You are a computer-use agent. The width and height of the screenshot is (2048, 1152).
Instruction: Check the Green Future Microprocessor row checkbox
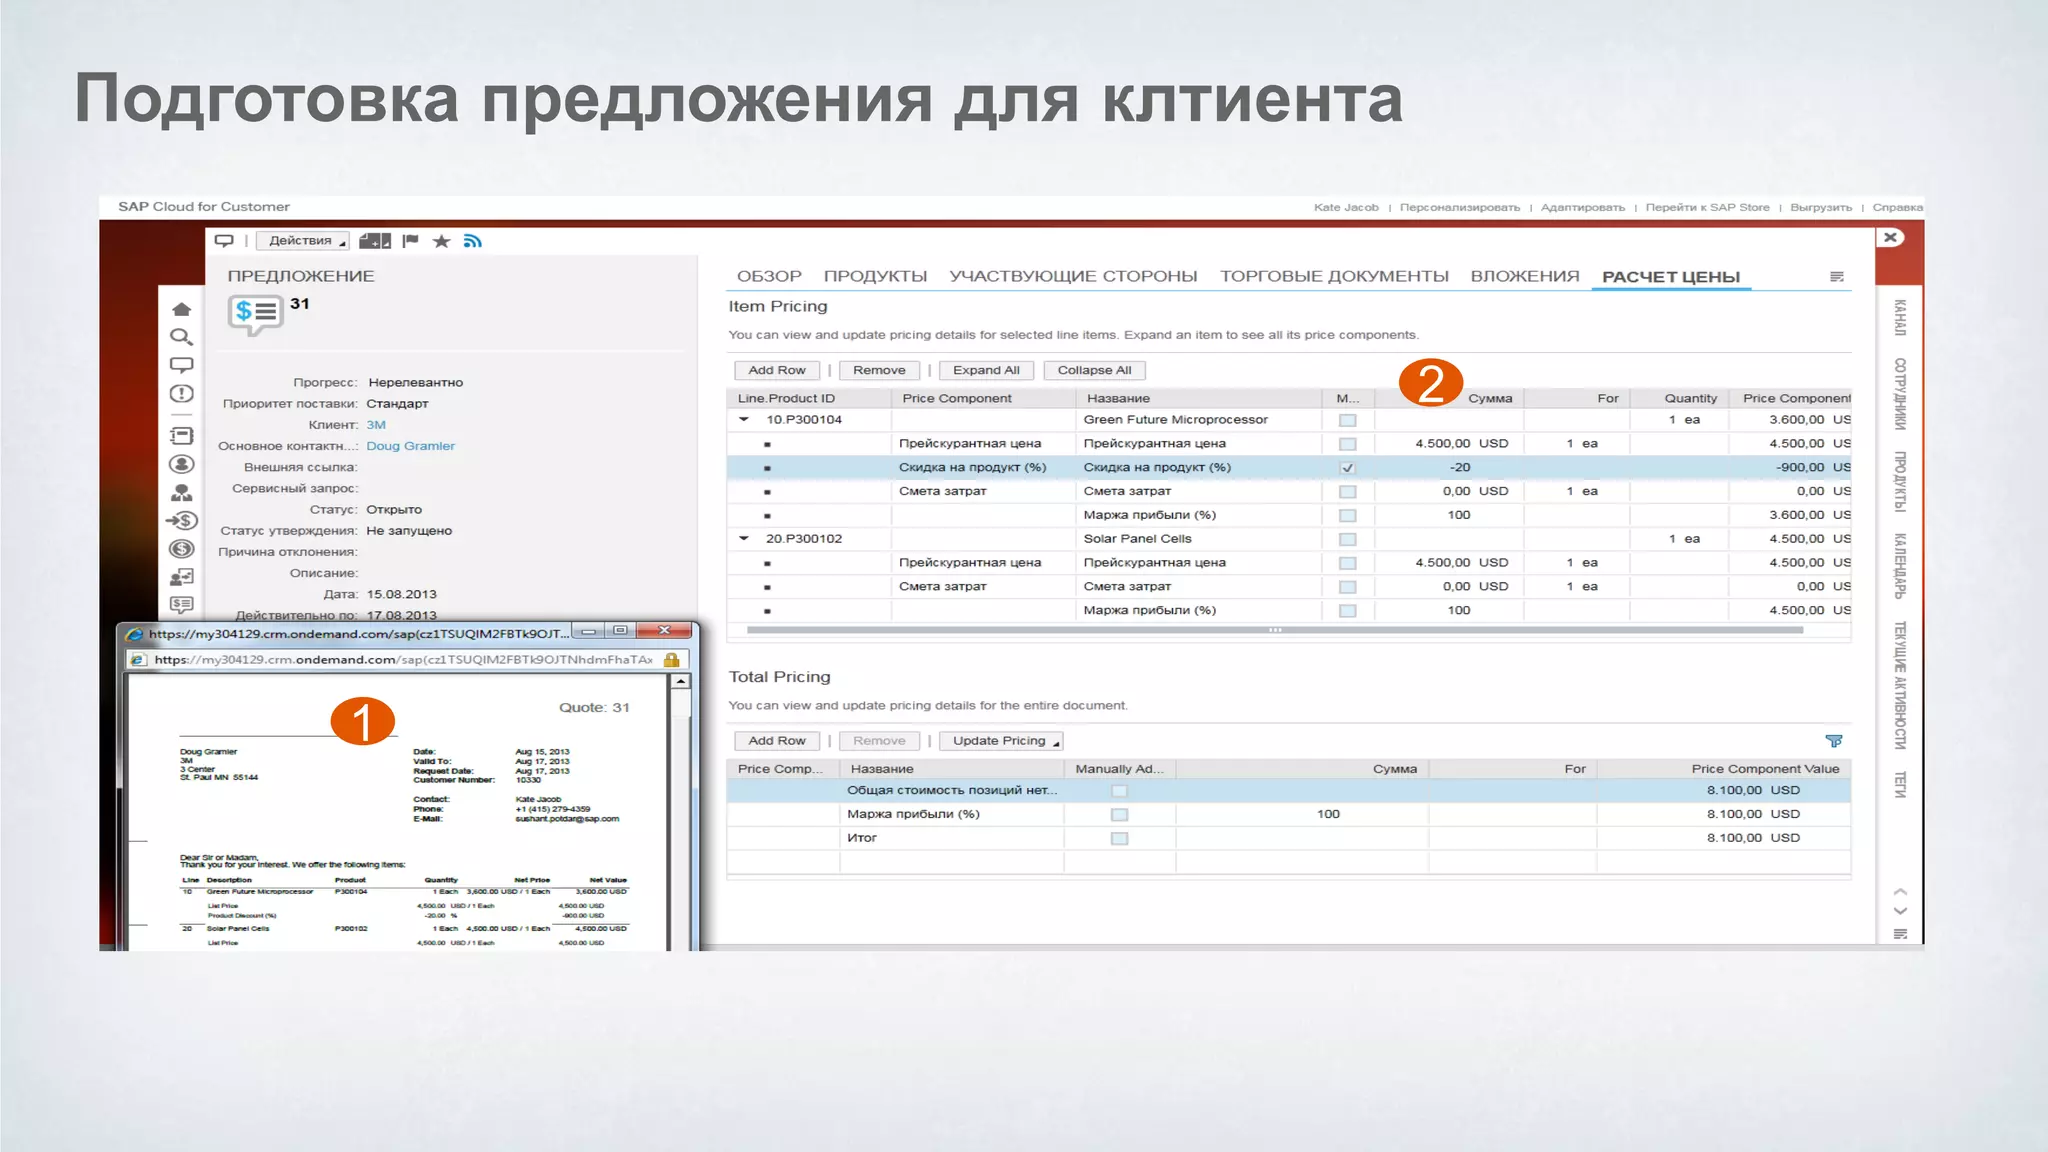(x=1347, y=420)
